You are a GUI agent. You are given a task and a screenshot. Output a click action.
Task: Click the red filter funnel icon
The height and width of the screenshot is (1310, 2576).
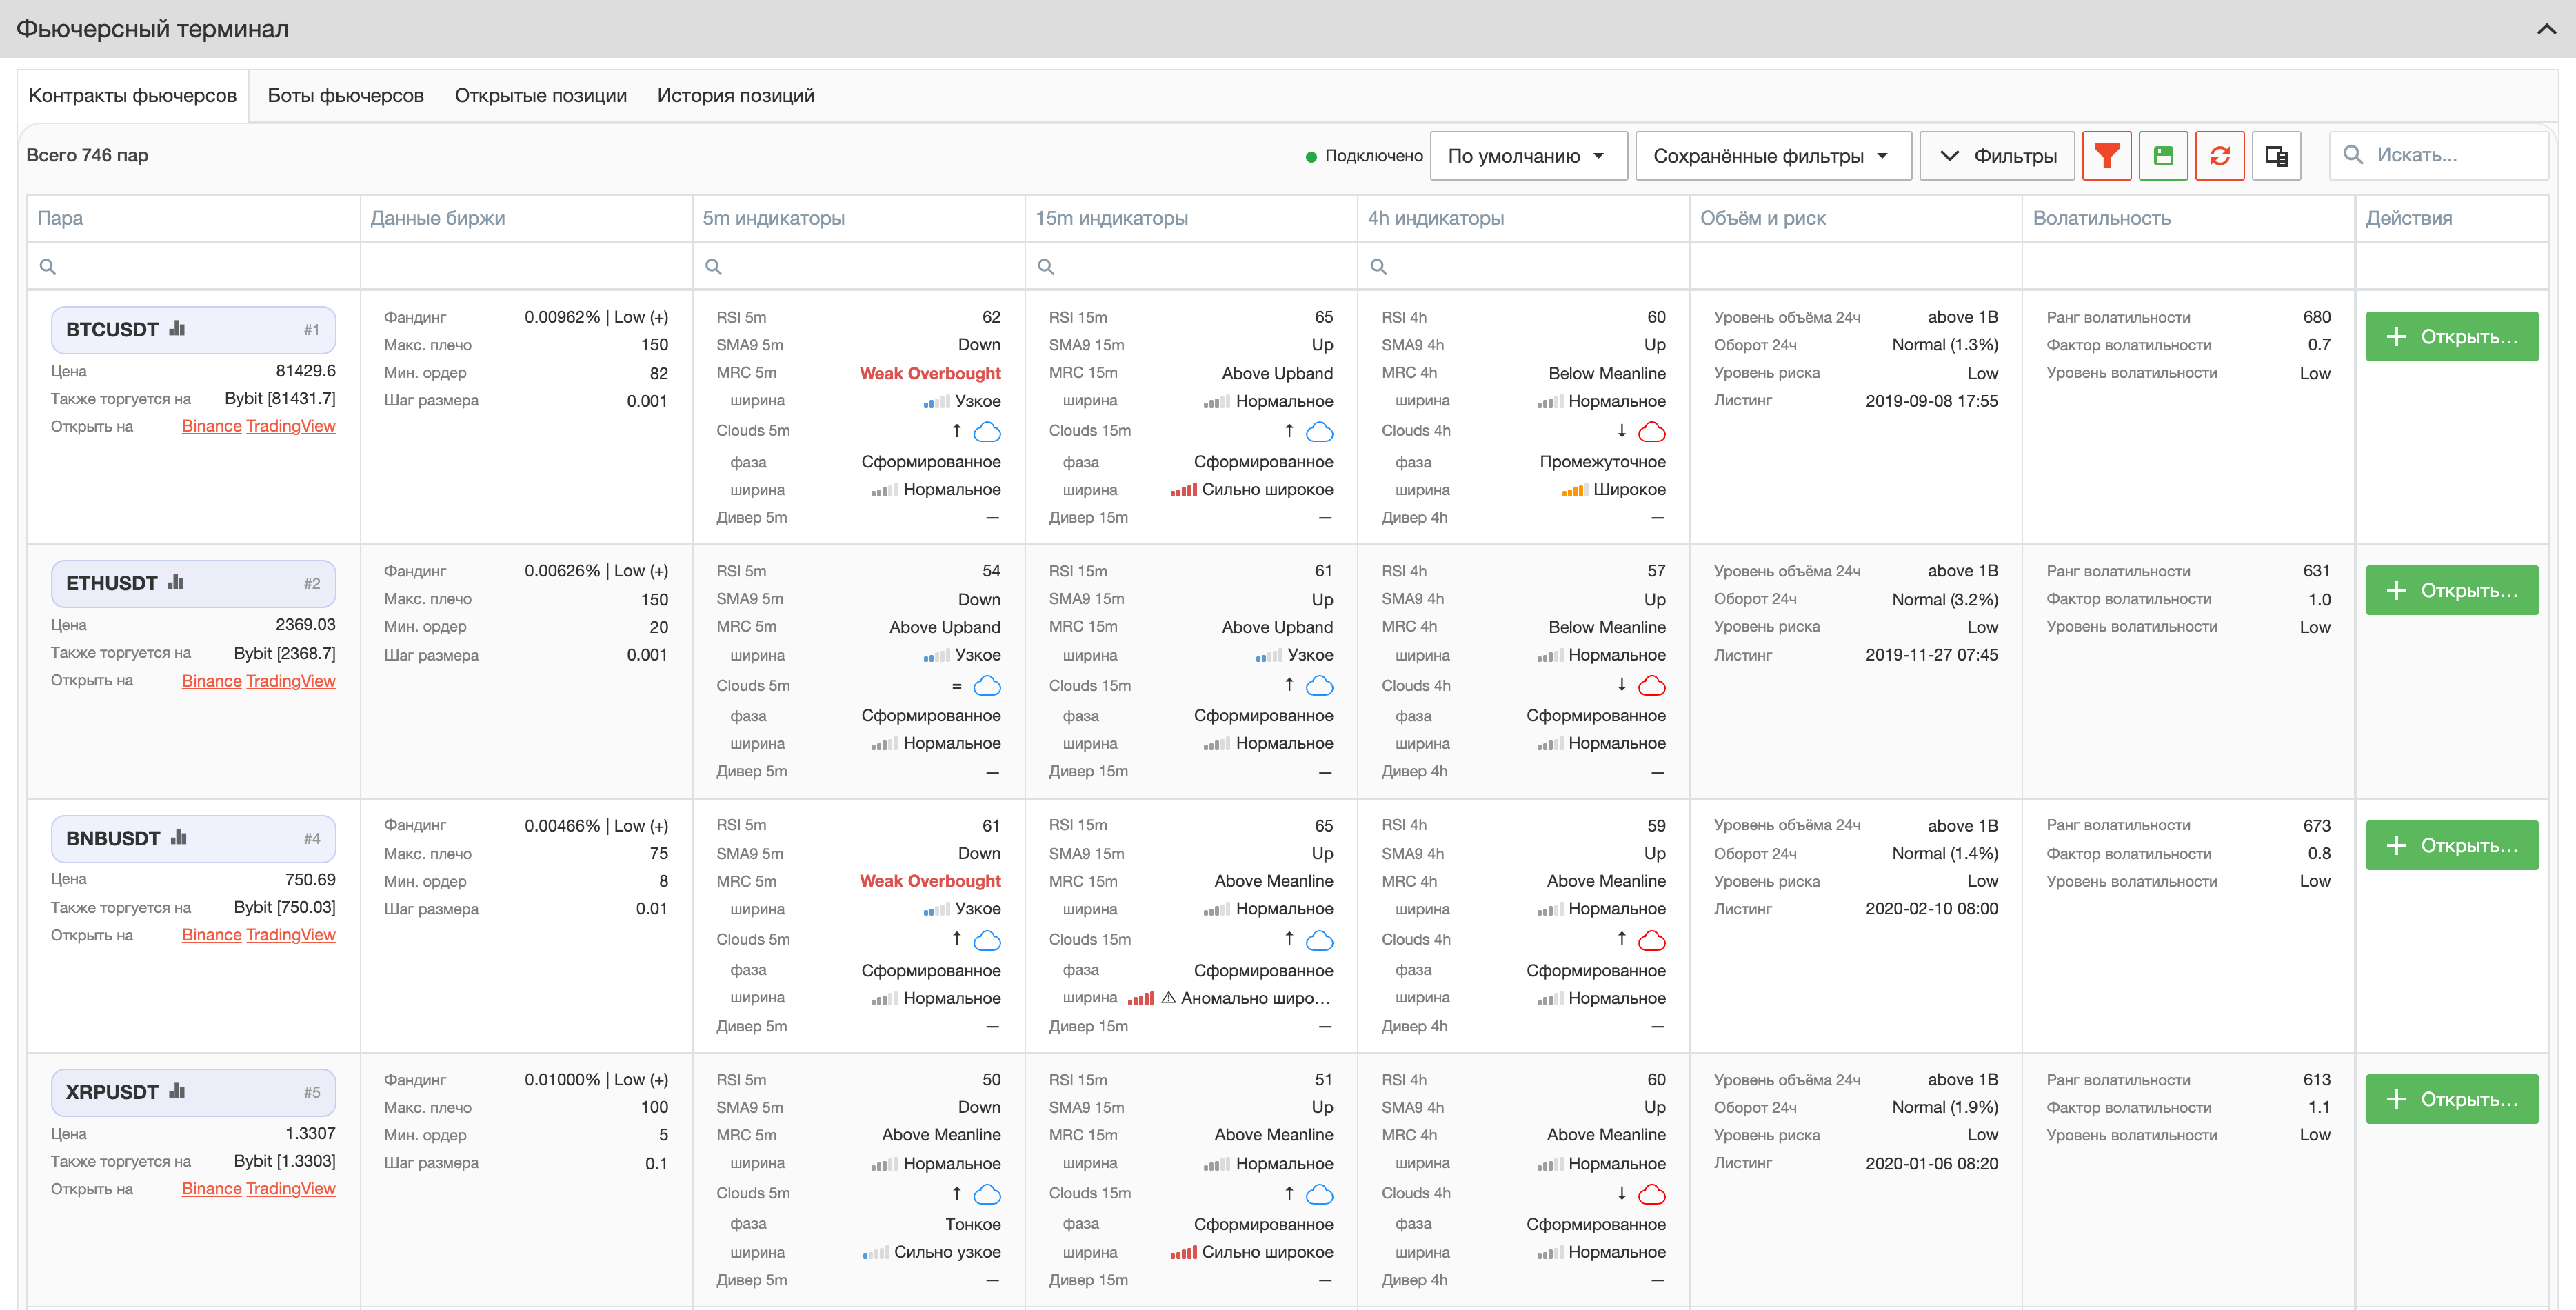click(2106, 156)
